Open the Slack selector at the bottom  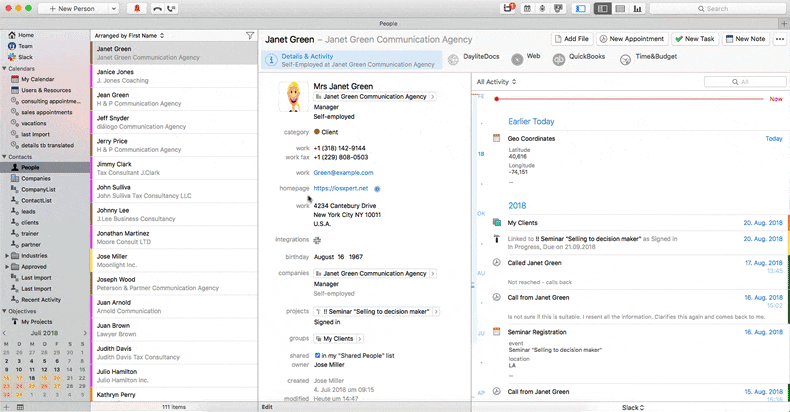click(x=633, y=407)
